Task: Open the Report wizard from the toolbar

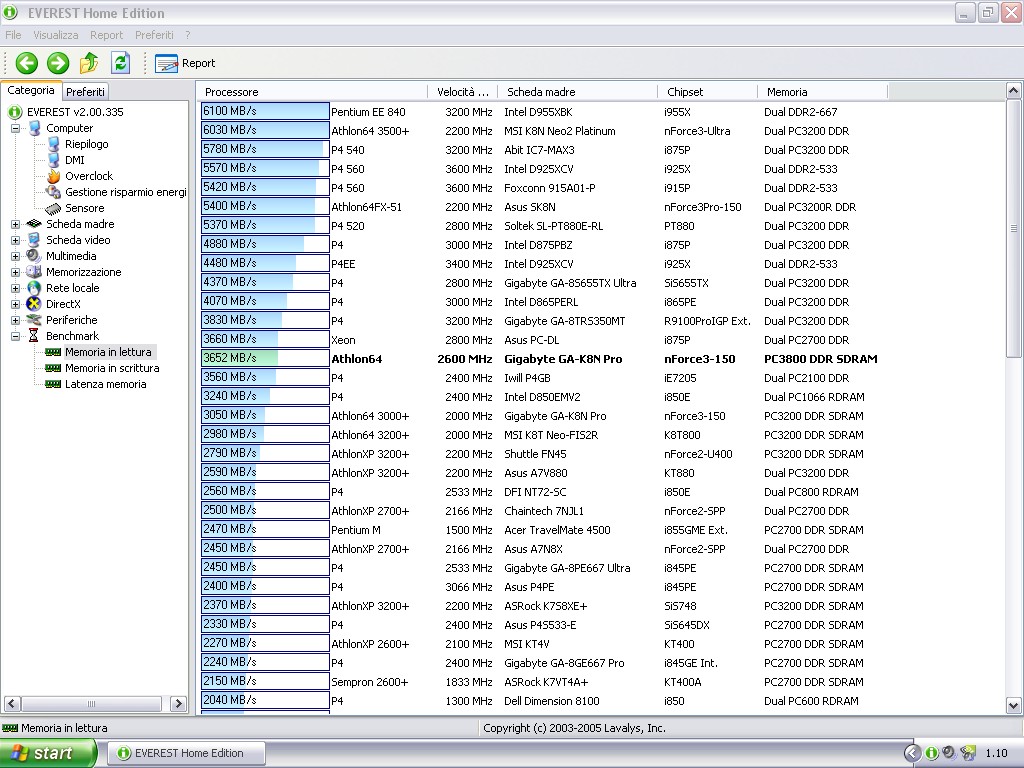Action: [x=185, y=63]
